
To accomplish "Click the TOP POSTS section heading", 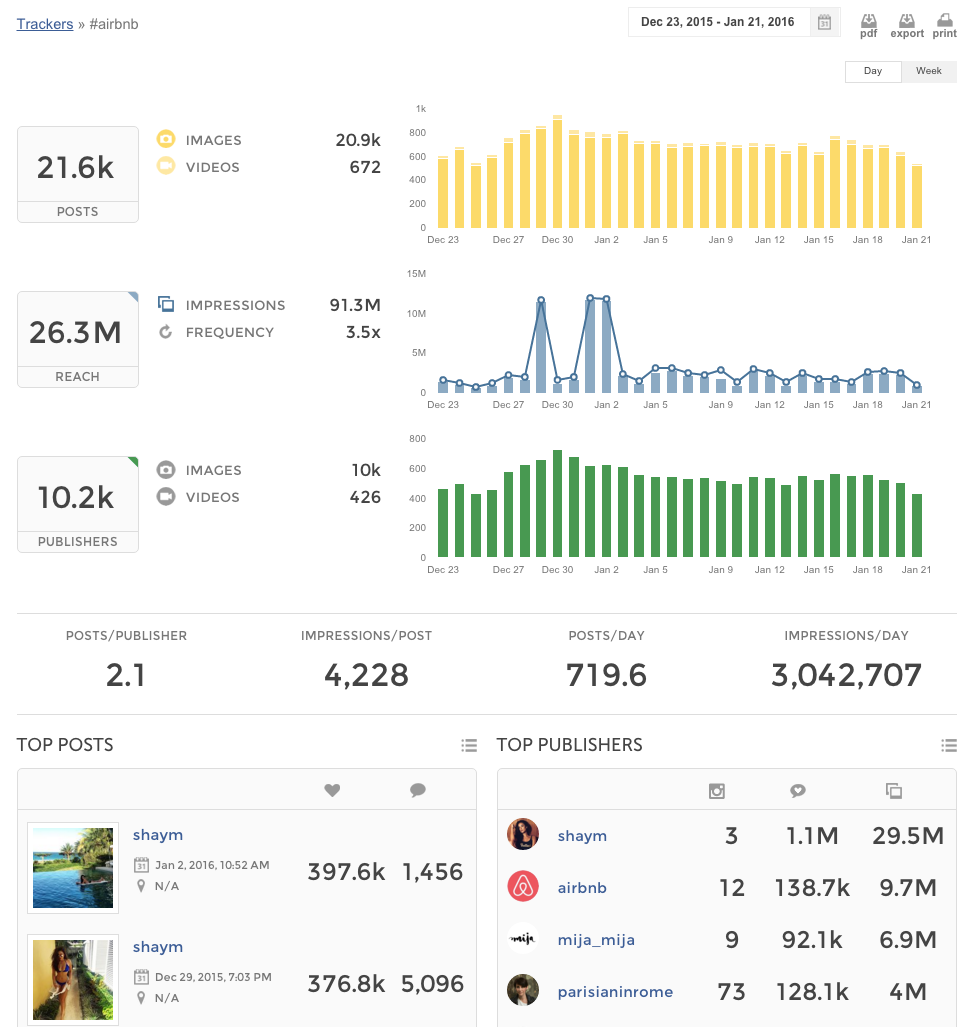I will pyautogui.click(x=65, y=745).
